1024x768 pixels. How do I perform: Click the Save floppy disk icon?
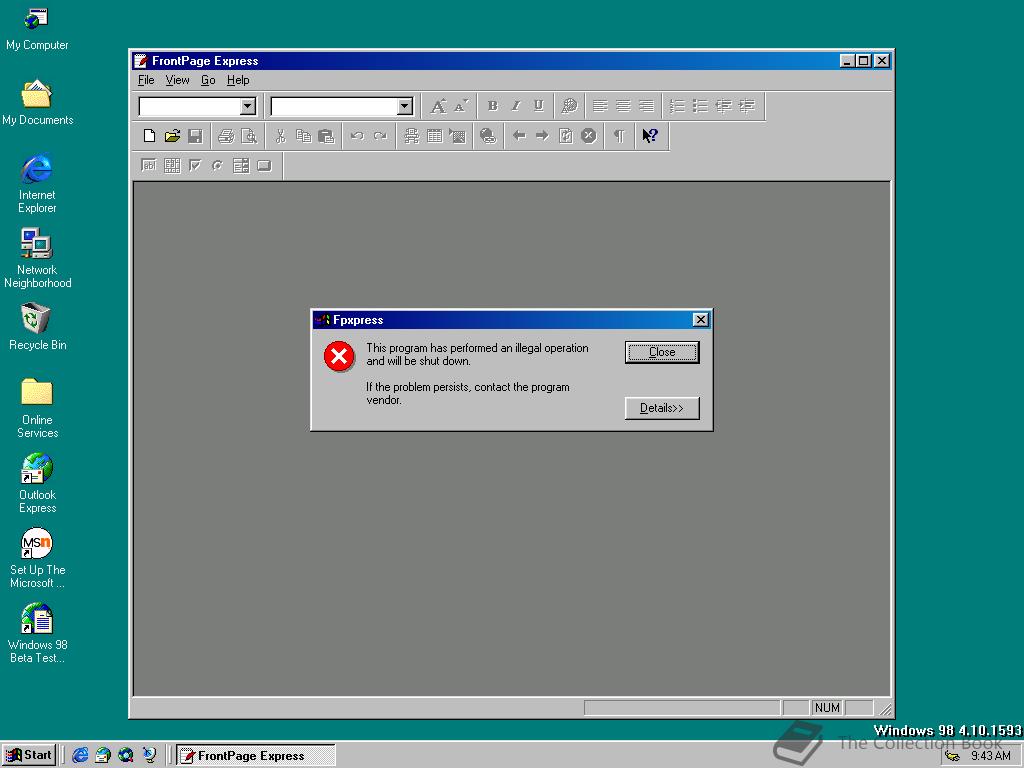click(x=195, y=136)
